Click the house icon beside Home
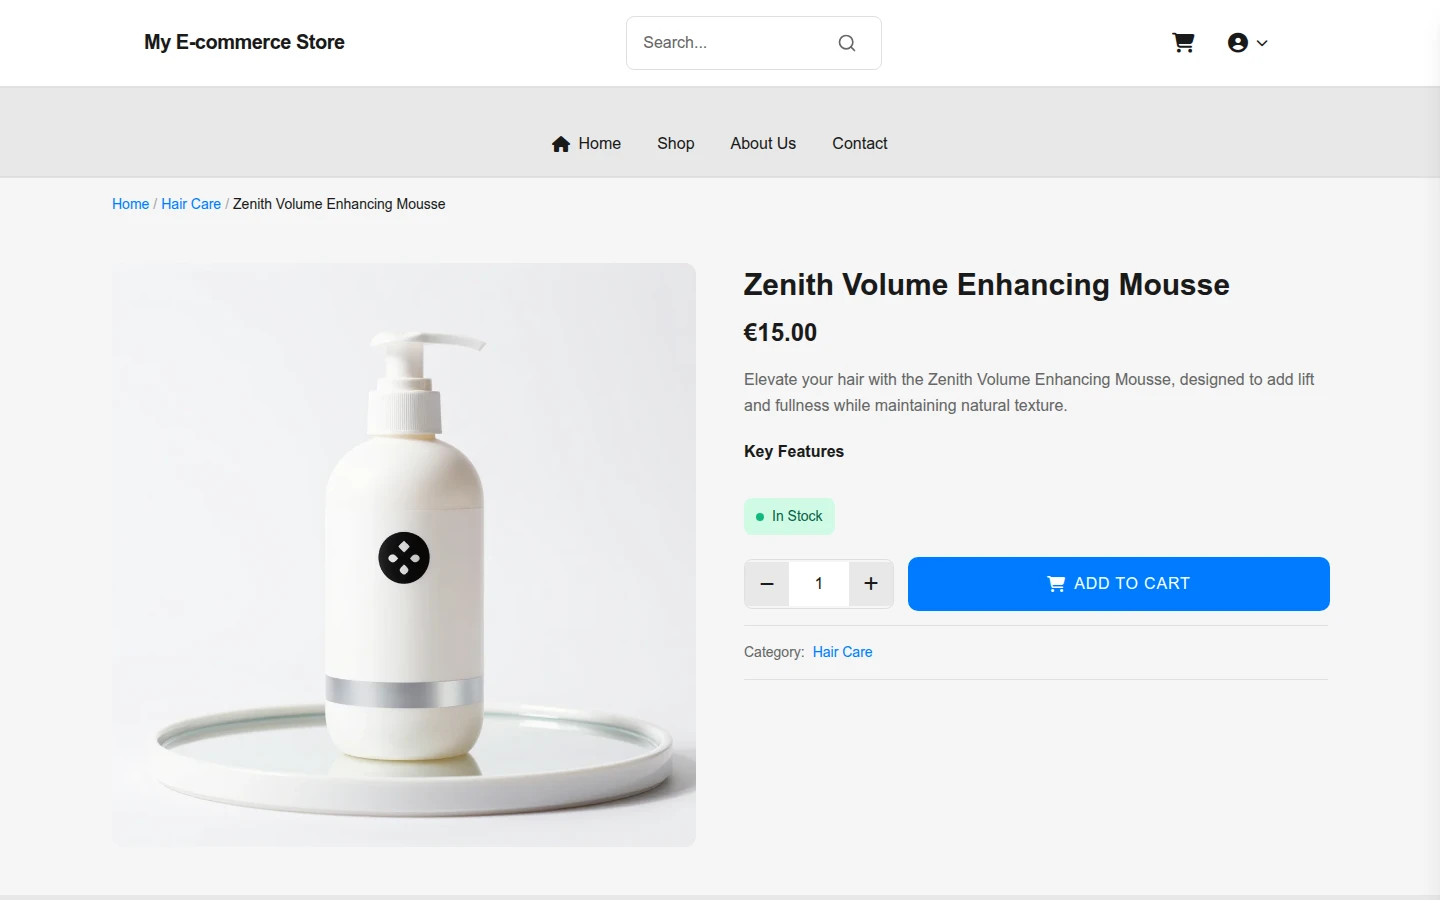This screenshot has width=1440, height=900. 561,144
